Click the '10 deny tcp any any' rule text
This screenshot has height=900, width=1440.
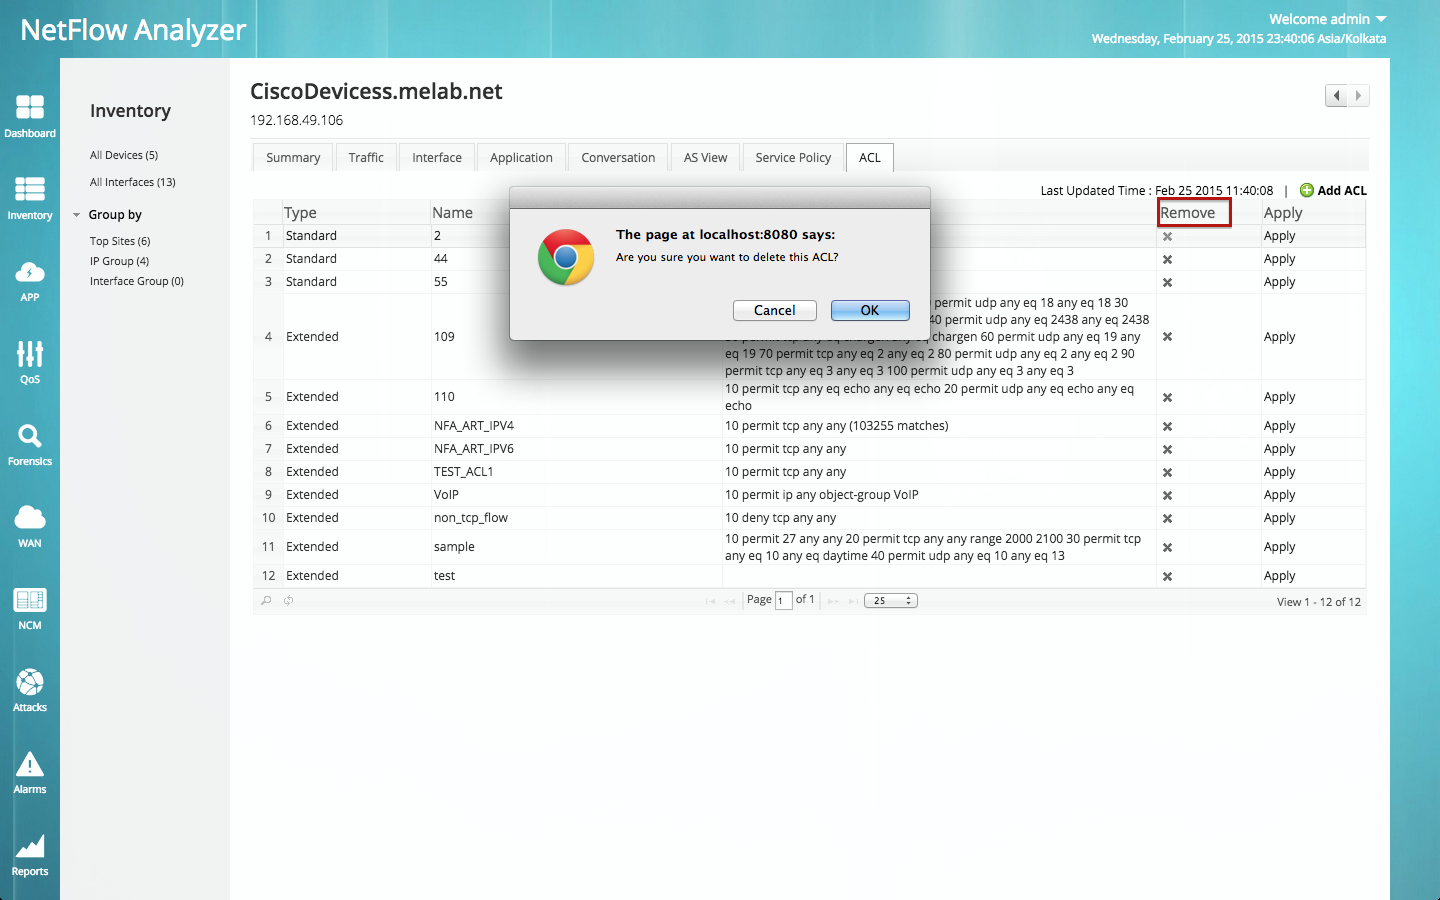[x=781, y=518]
